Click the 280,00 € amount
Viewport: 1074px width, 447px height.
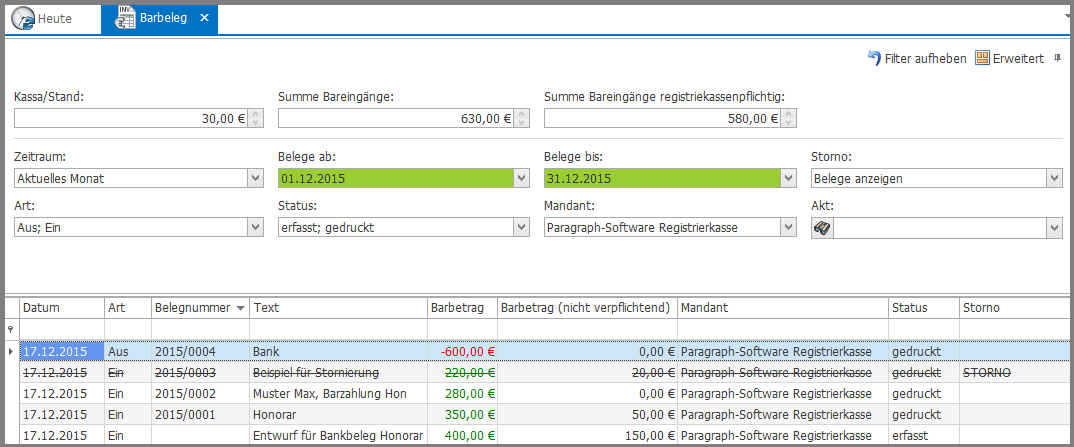coord(469,394)
